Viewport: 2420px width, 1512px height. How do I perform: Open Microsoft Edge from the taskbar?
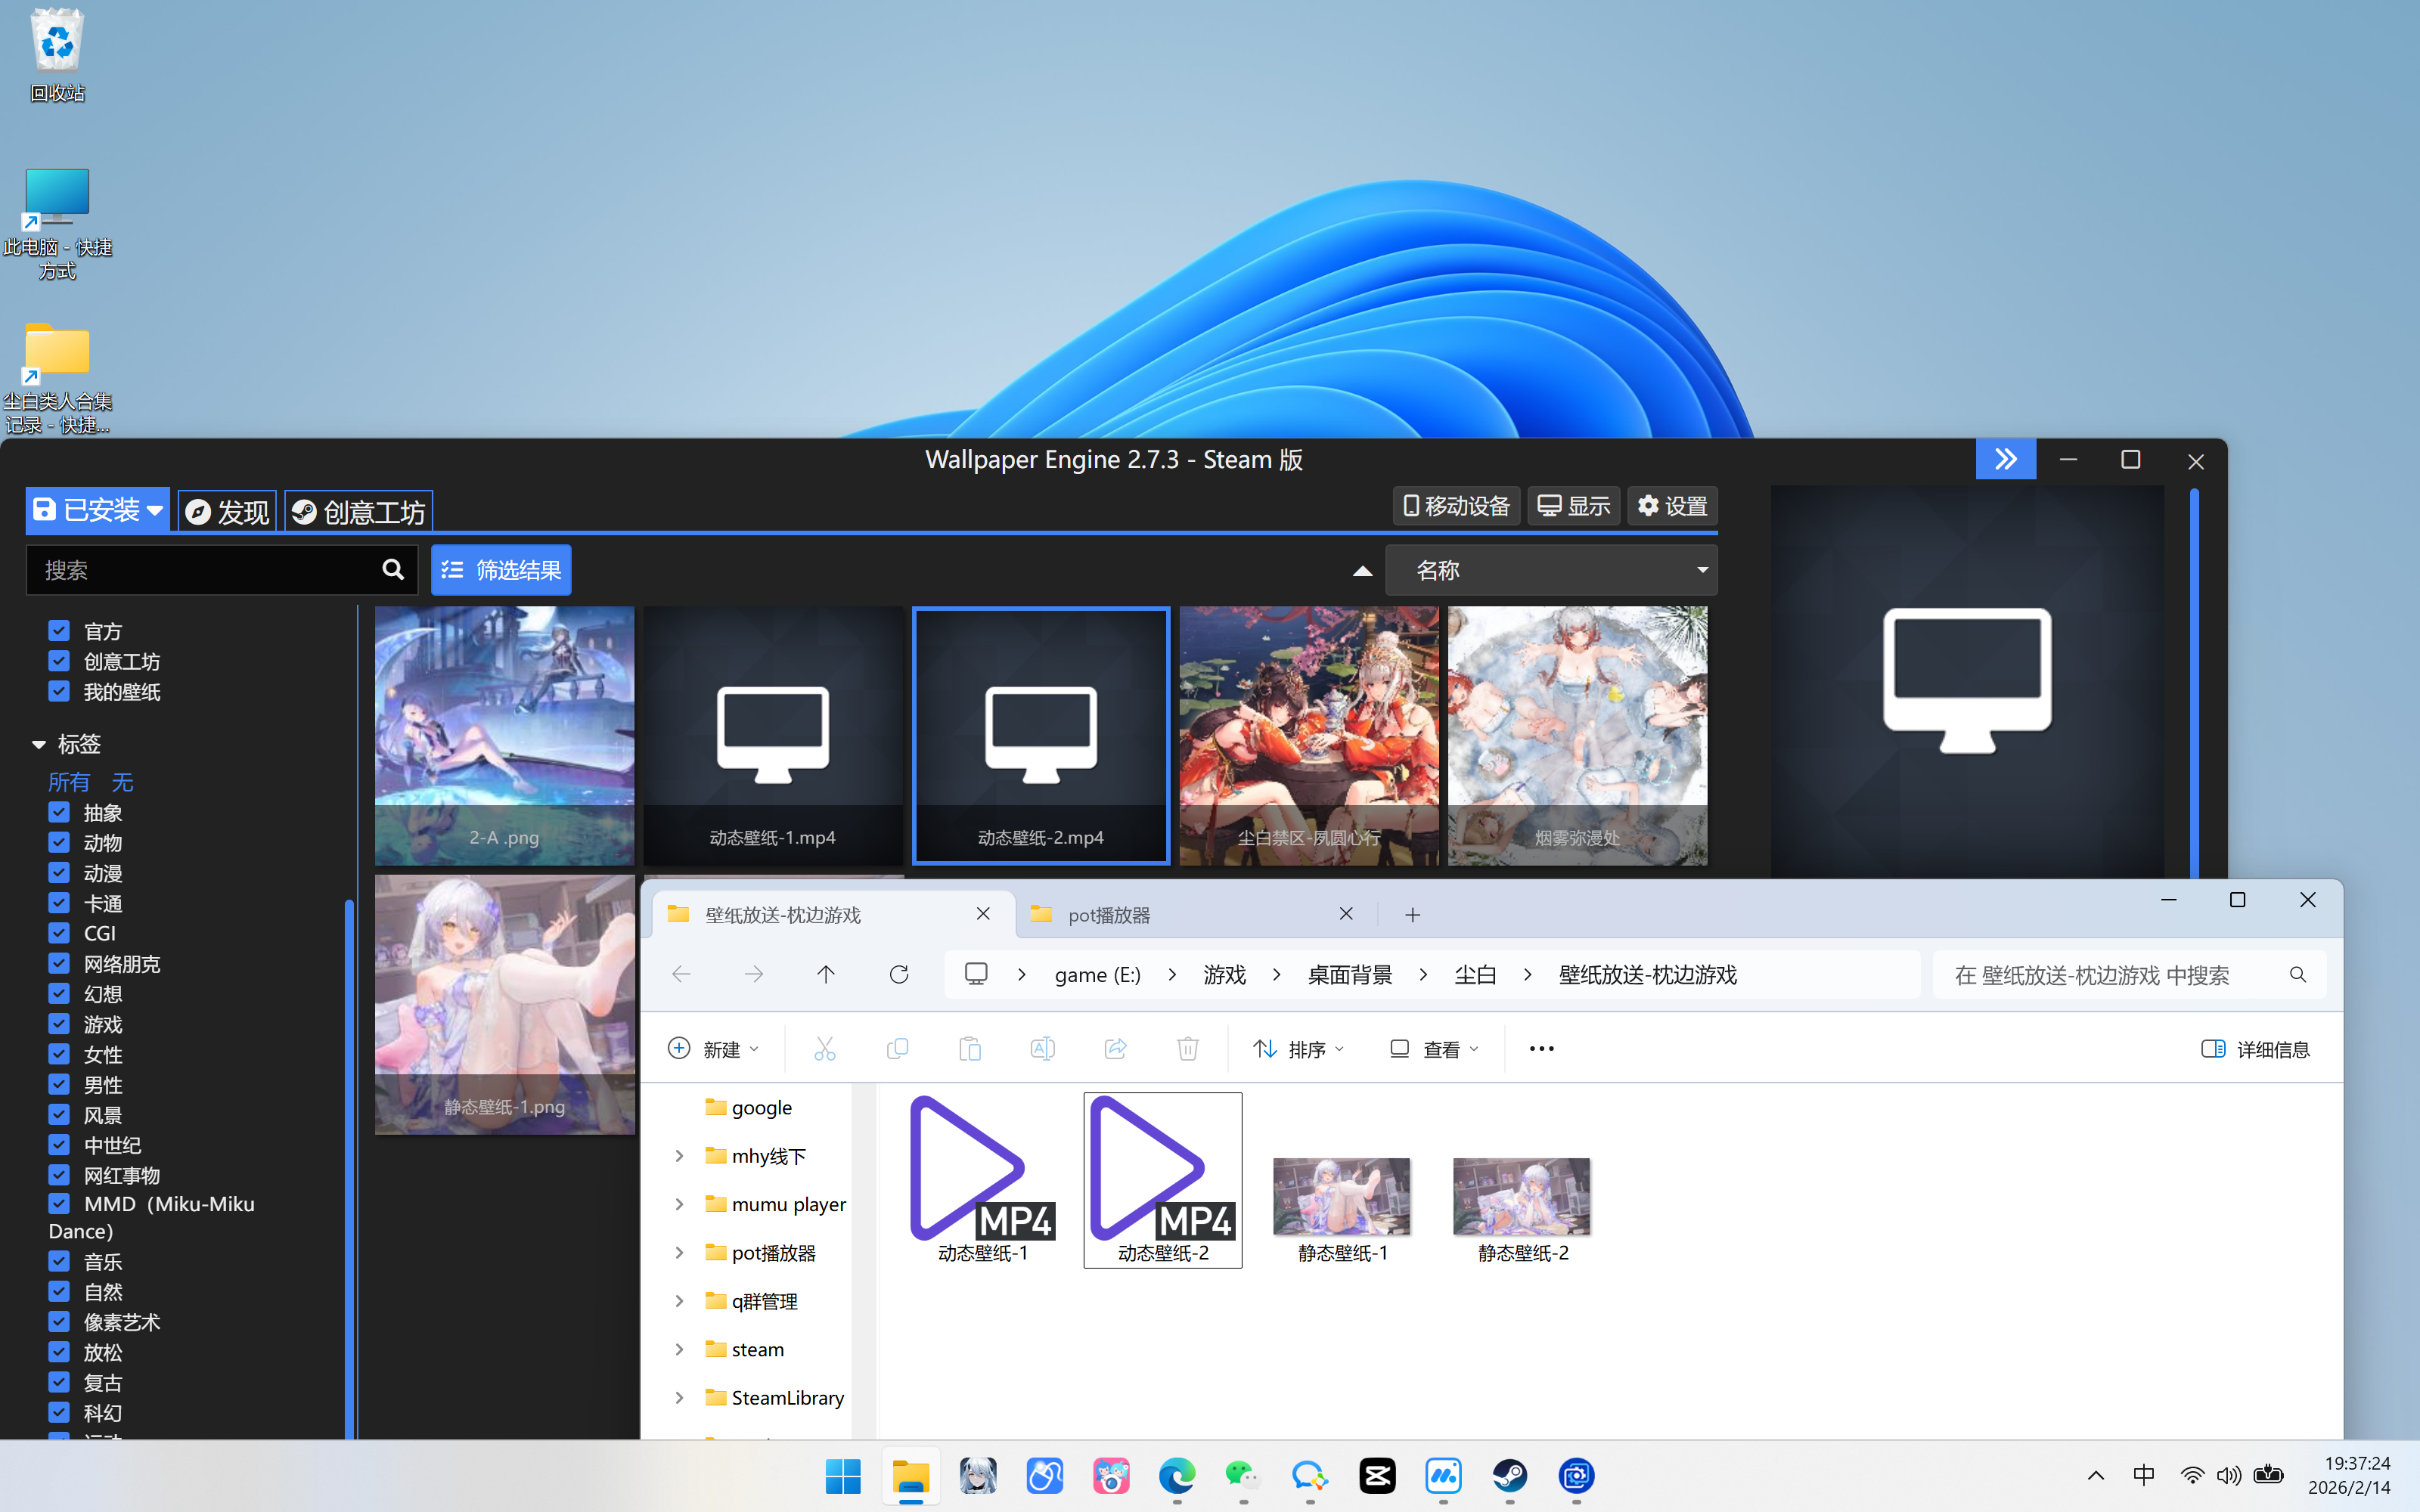[1177, 1476]
